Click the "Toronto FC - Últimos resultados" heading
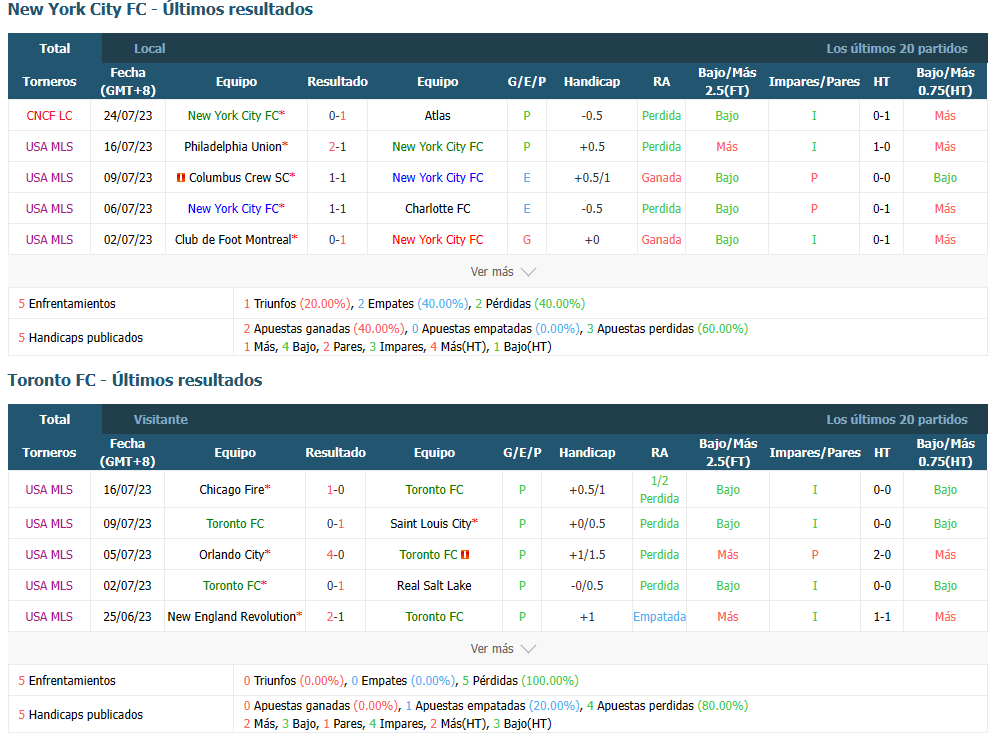 coord(135,380)
